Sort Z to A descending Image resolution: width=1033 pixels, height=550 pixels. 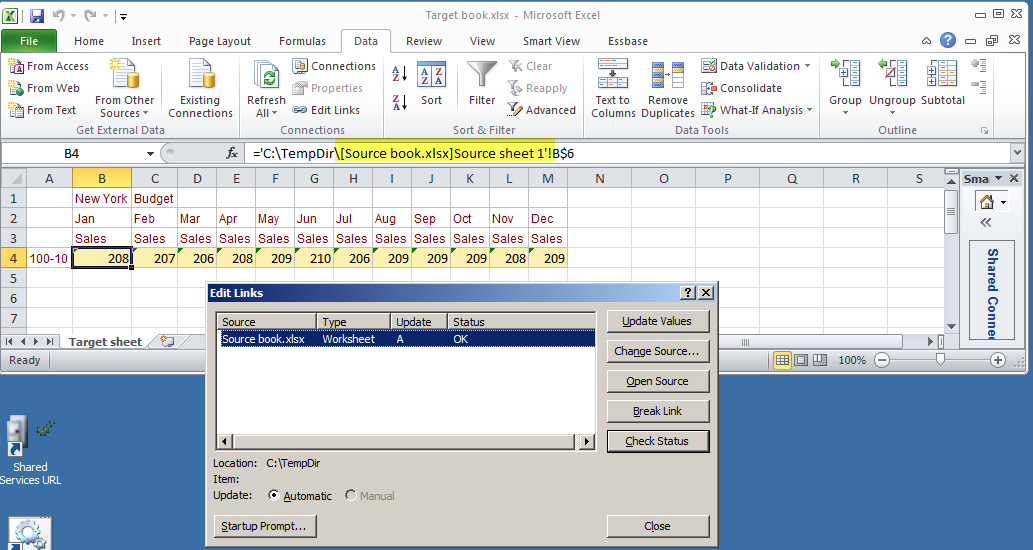click(399, 102)
